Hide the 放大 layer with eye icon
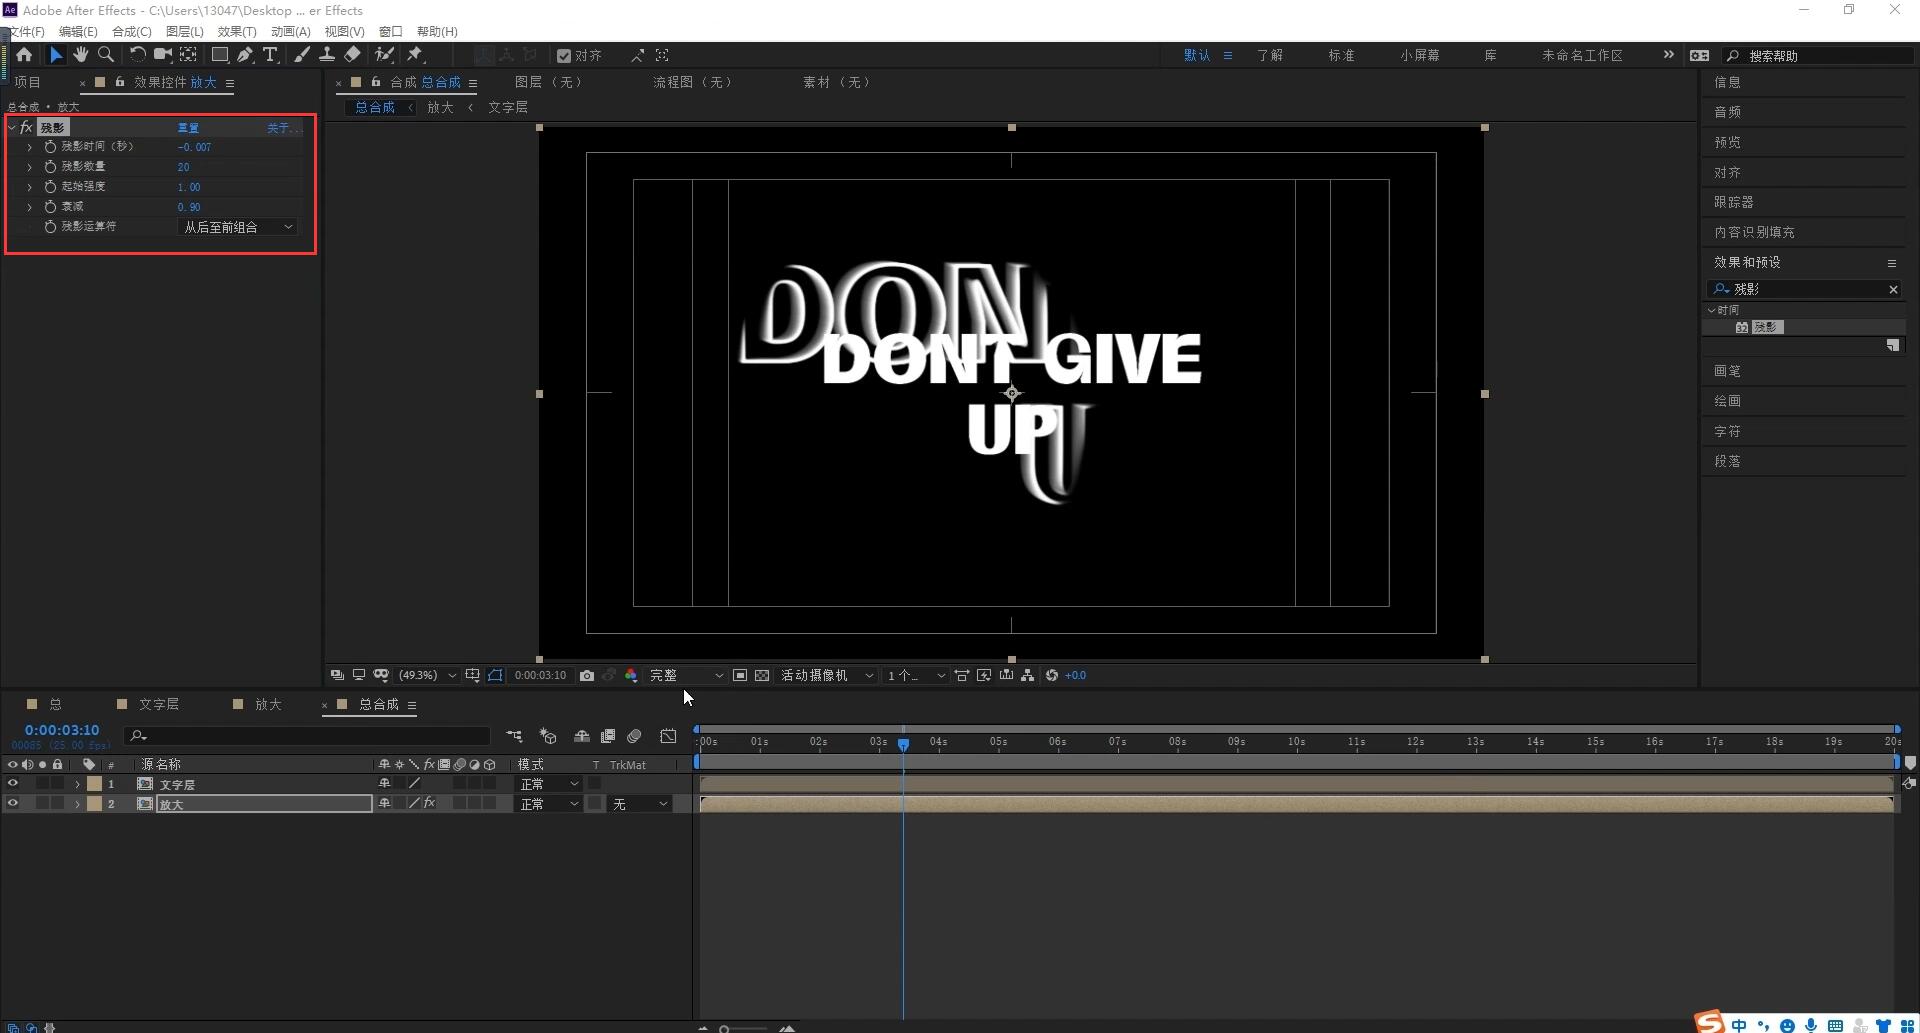This screenshot has width=1920, height=1033. point(13,804)
